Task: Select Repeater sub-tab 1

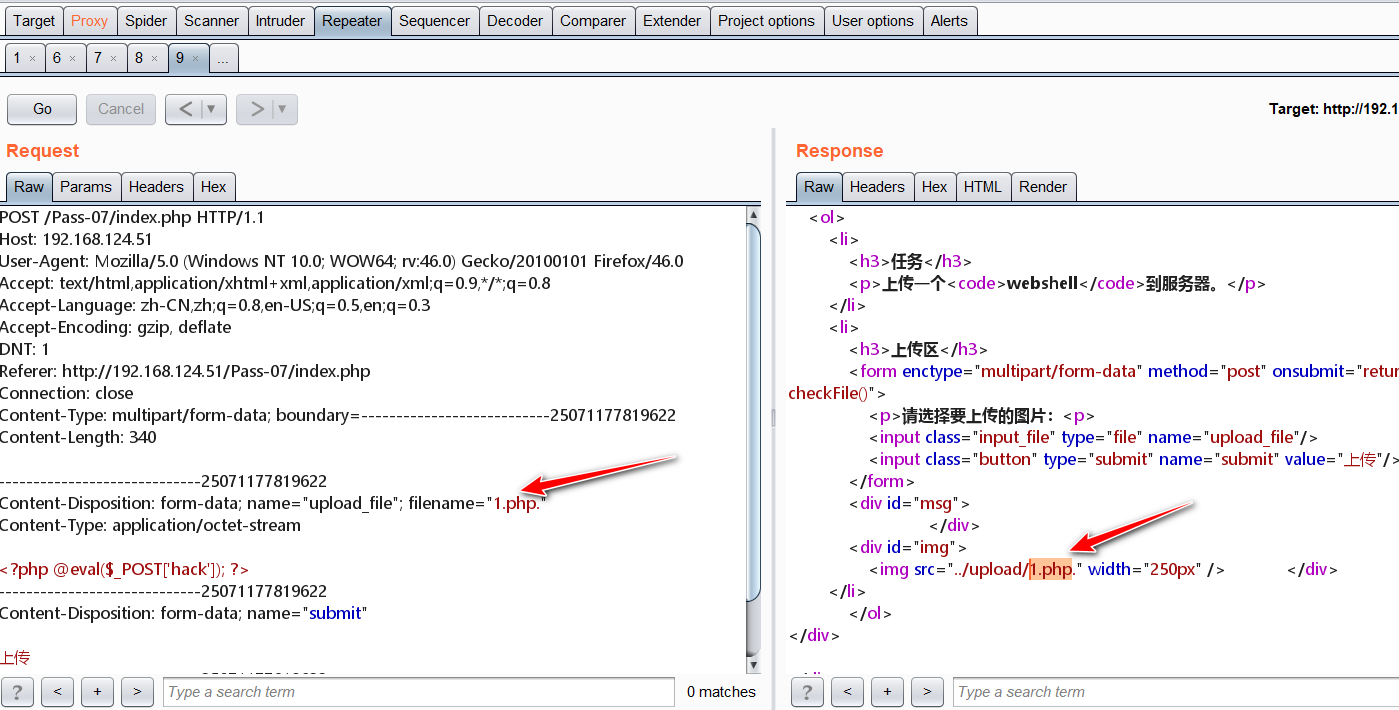Action: click(x=17, y=58)
